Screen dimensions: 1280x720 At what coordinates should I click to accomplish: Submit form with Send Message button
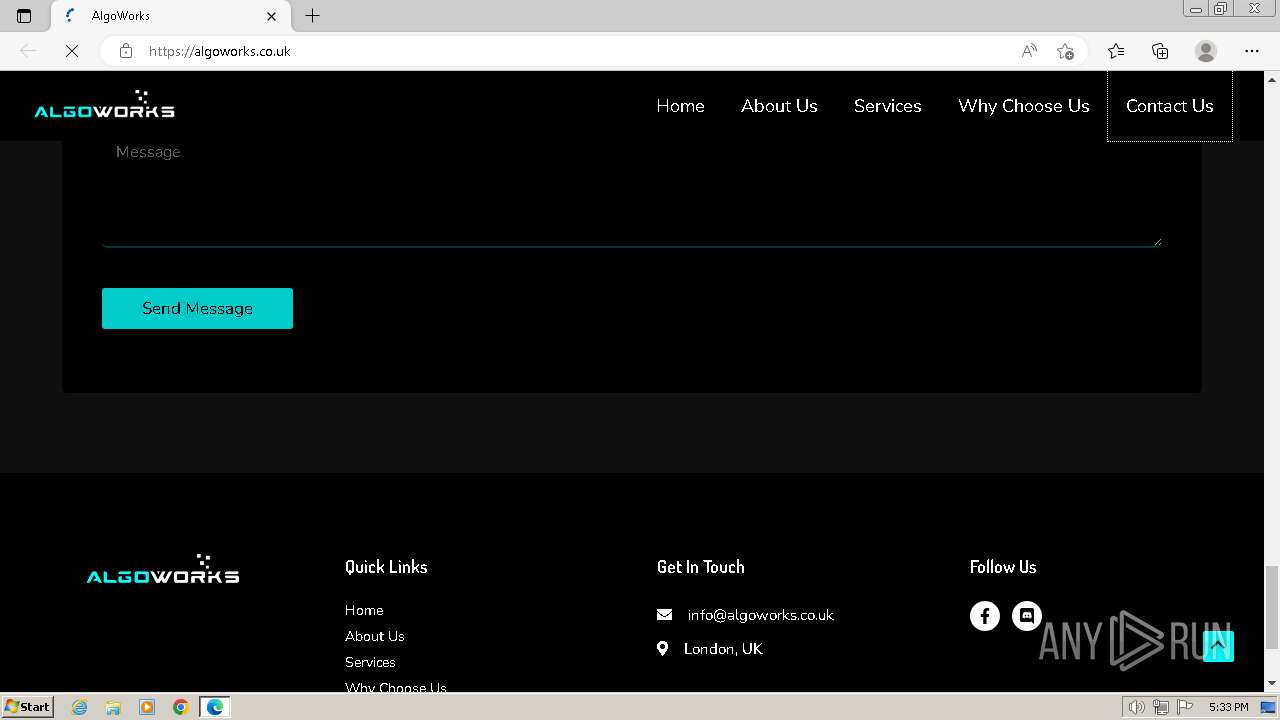click(197, 308)
